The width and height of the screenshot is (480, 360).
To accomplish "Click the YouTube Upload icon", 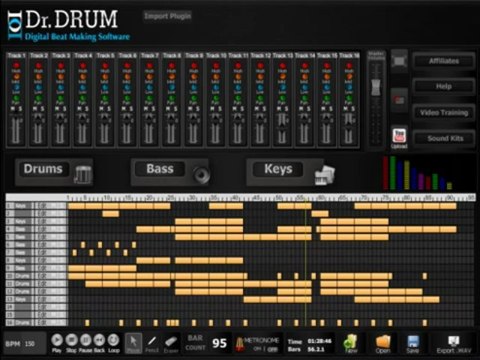I will pos(399,136).
